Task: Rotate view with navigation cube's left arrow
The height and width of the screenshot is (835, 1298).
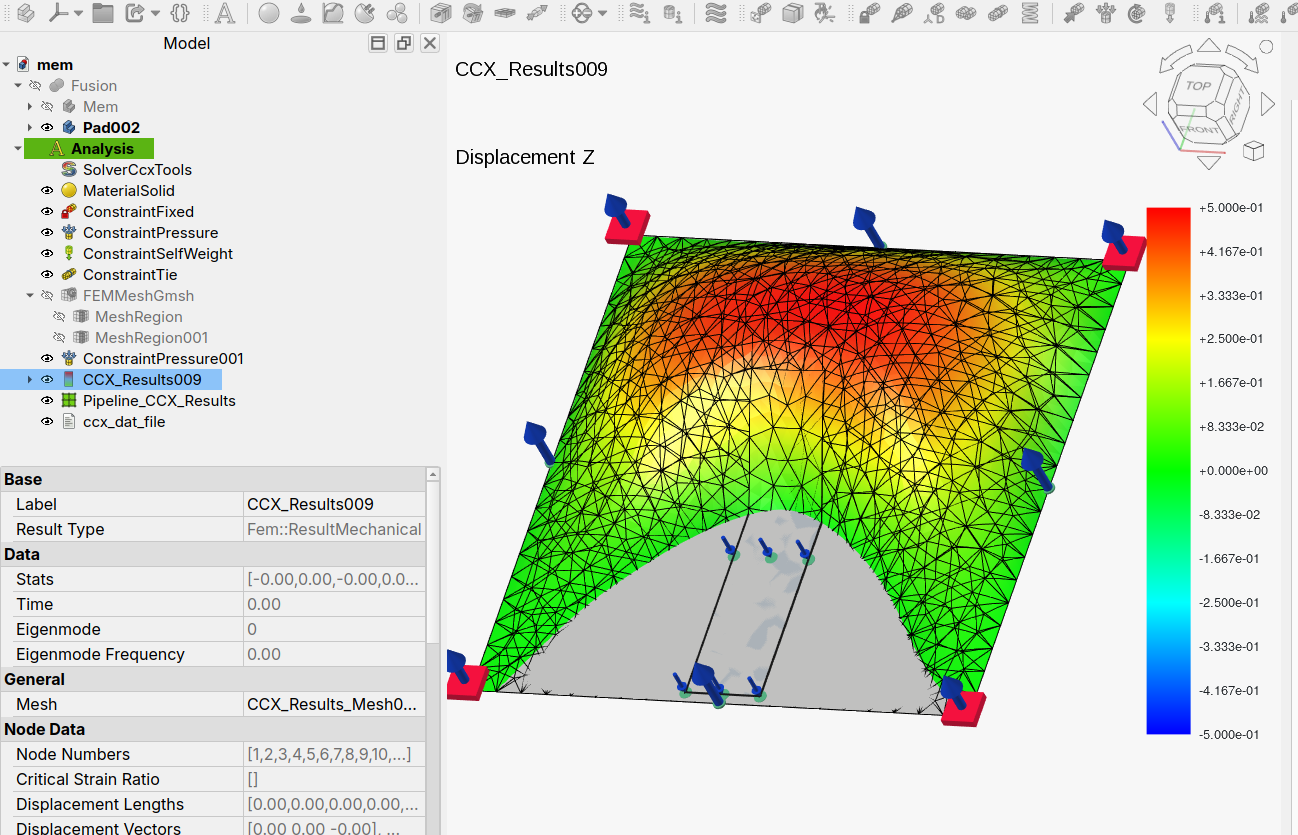Action: click(1150, 104)
